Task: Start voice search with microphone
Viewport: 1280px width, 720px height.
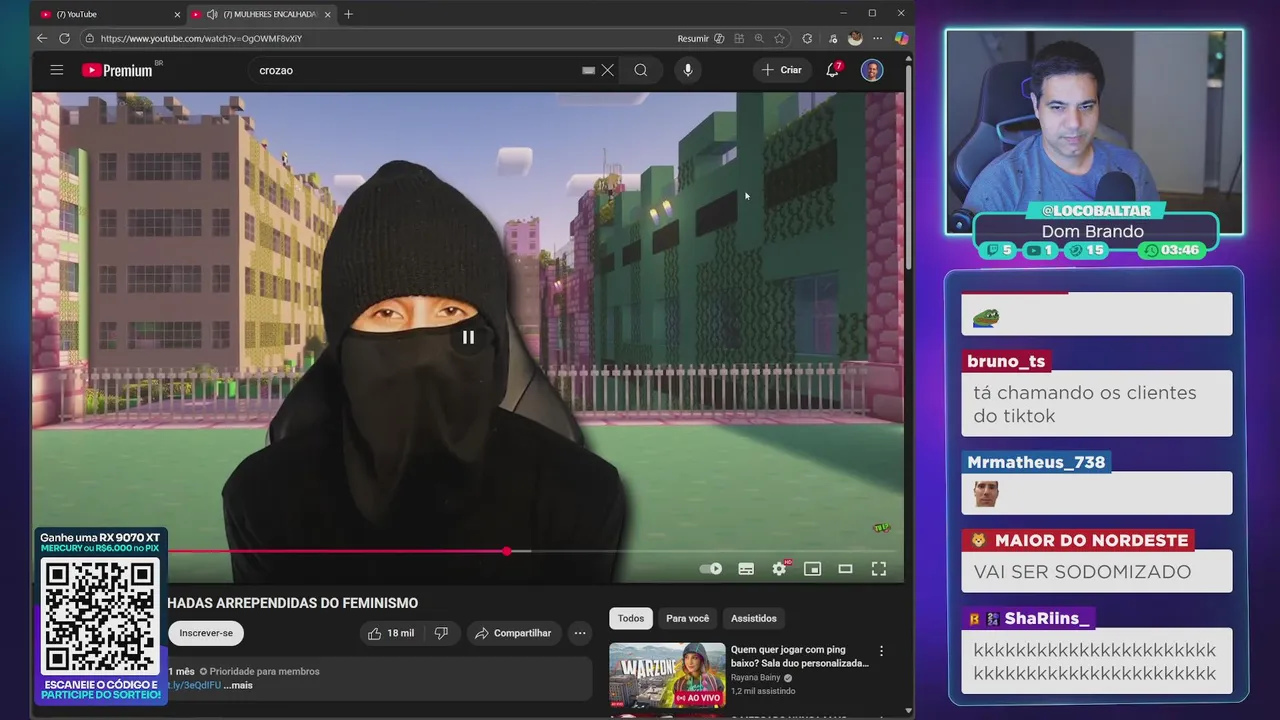Action: point(687,70)
